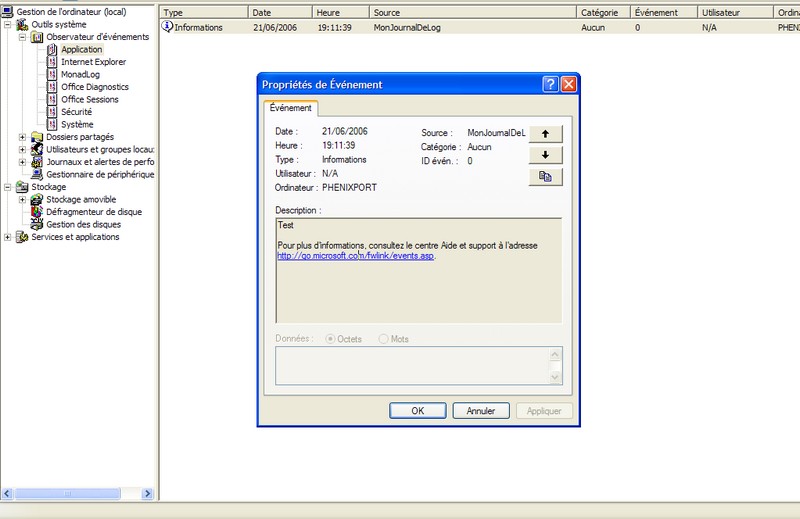
Task: Expand the Services et applications node
Action: click(x=8, y=237)
